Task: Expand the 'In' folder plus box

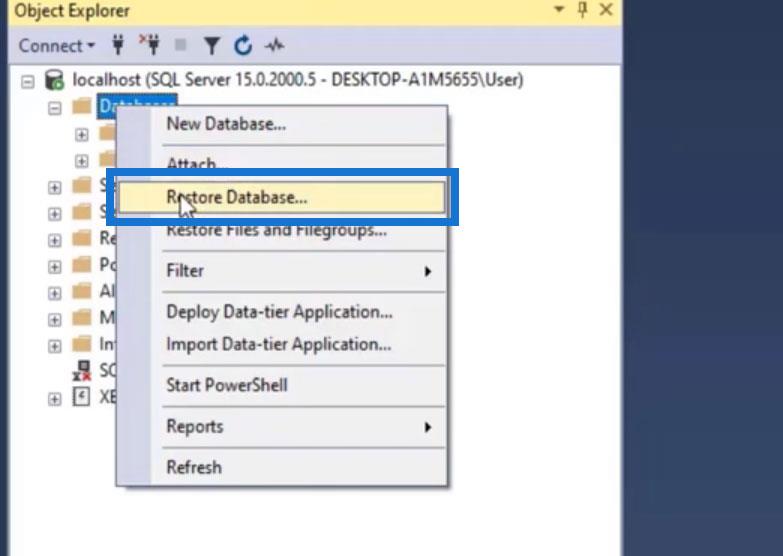Action: click(55, 346)
